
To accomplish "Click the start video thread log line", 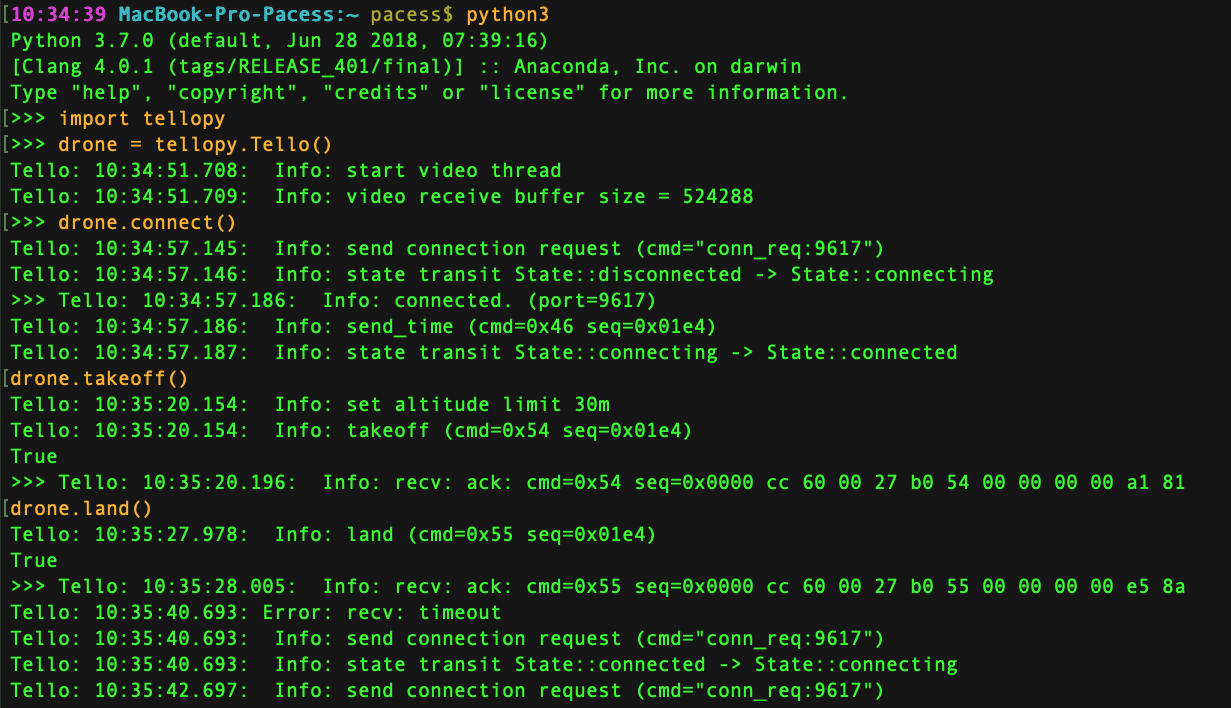I will tap(286, 171).
